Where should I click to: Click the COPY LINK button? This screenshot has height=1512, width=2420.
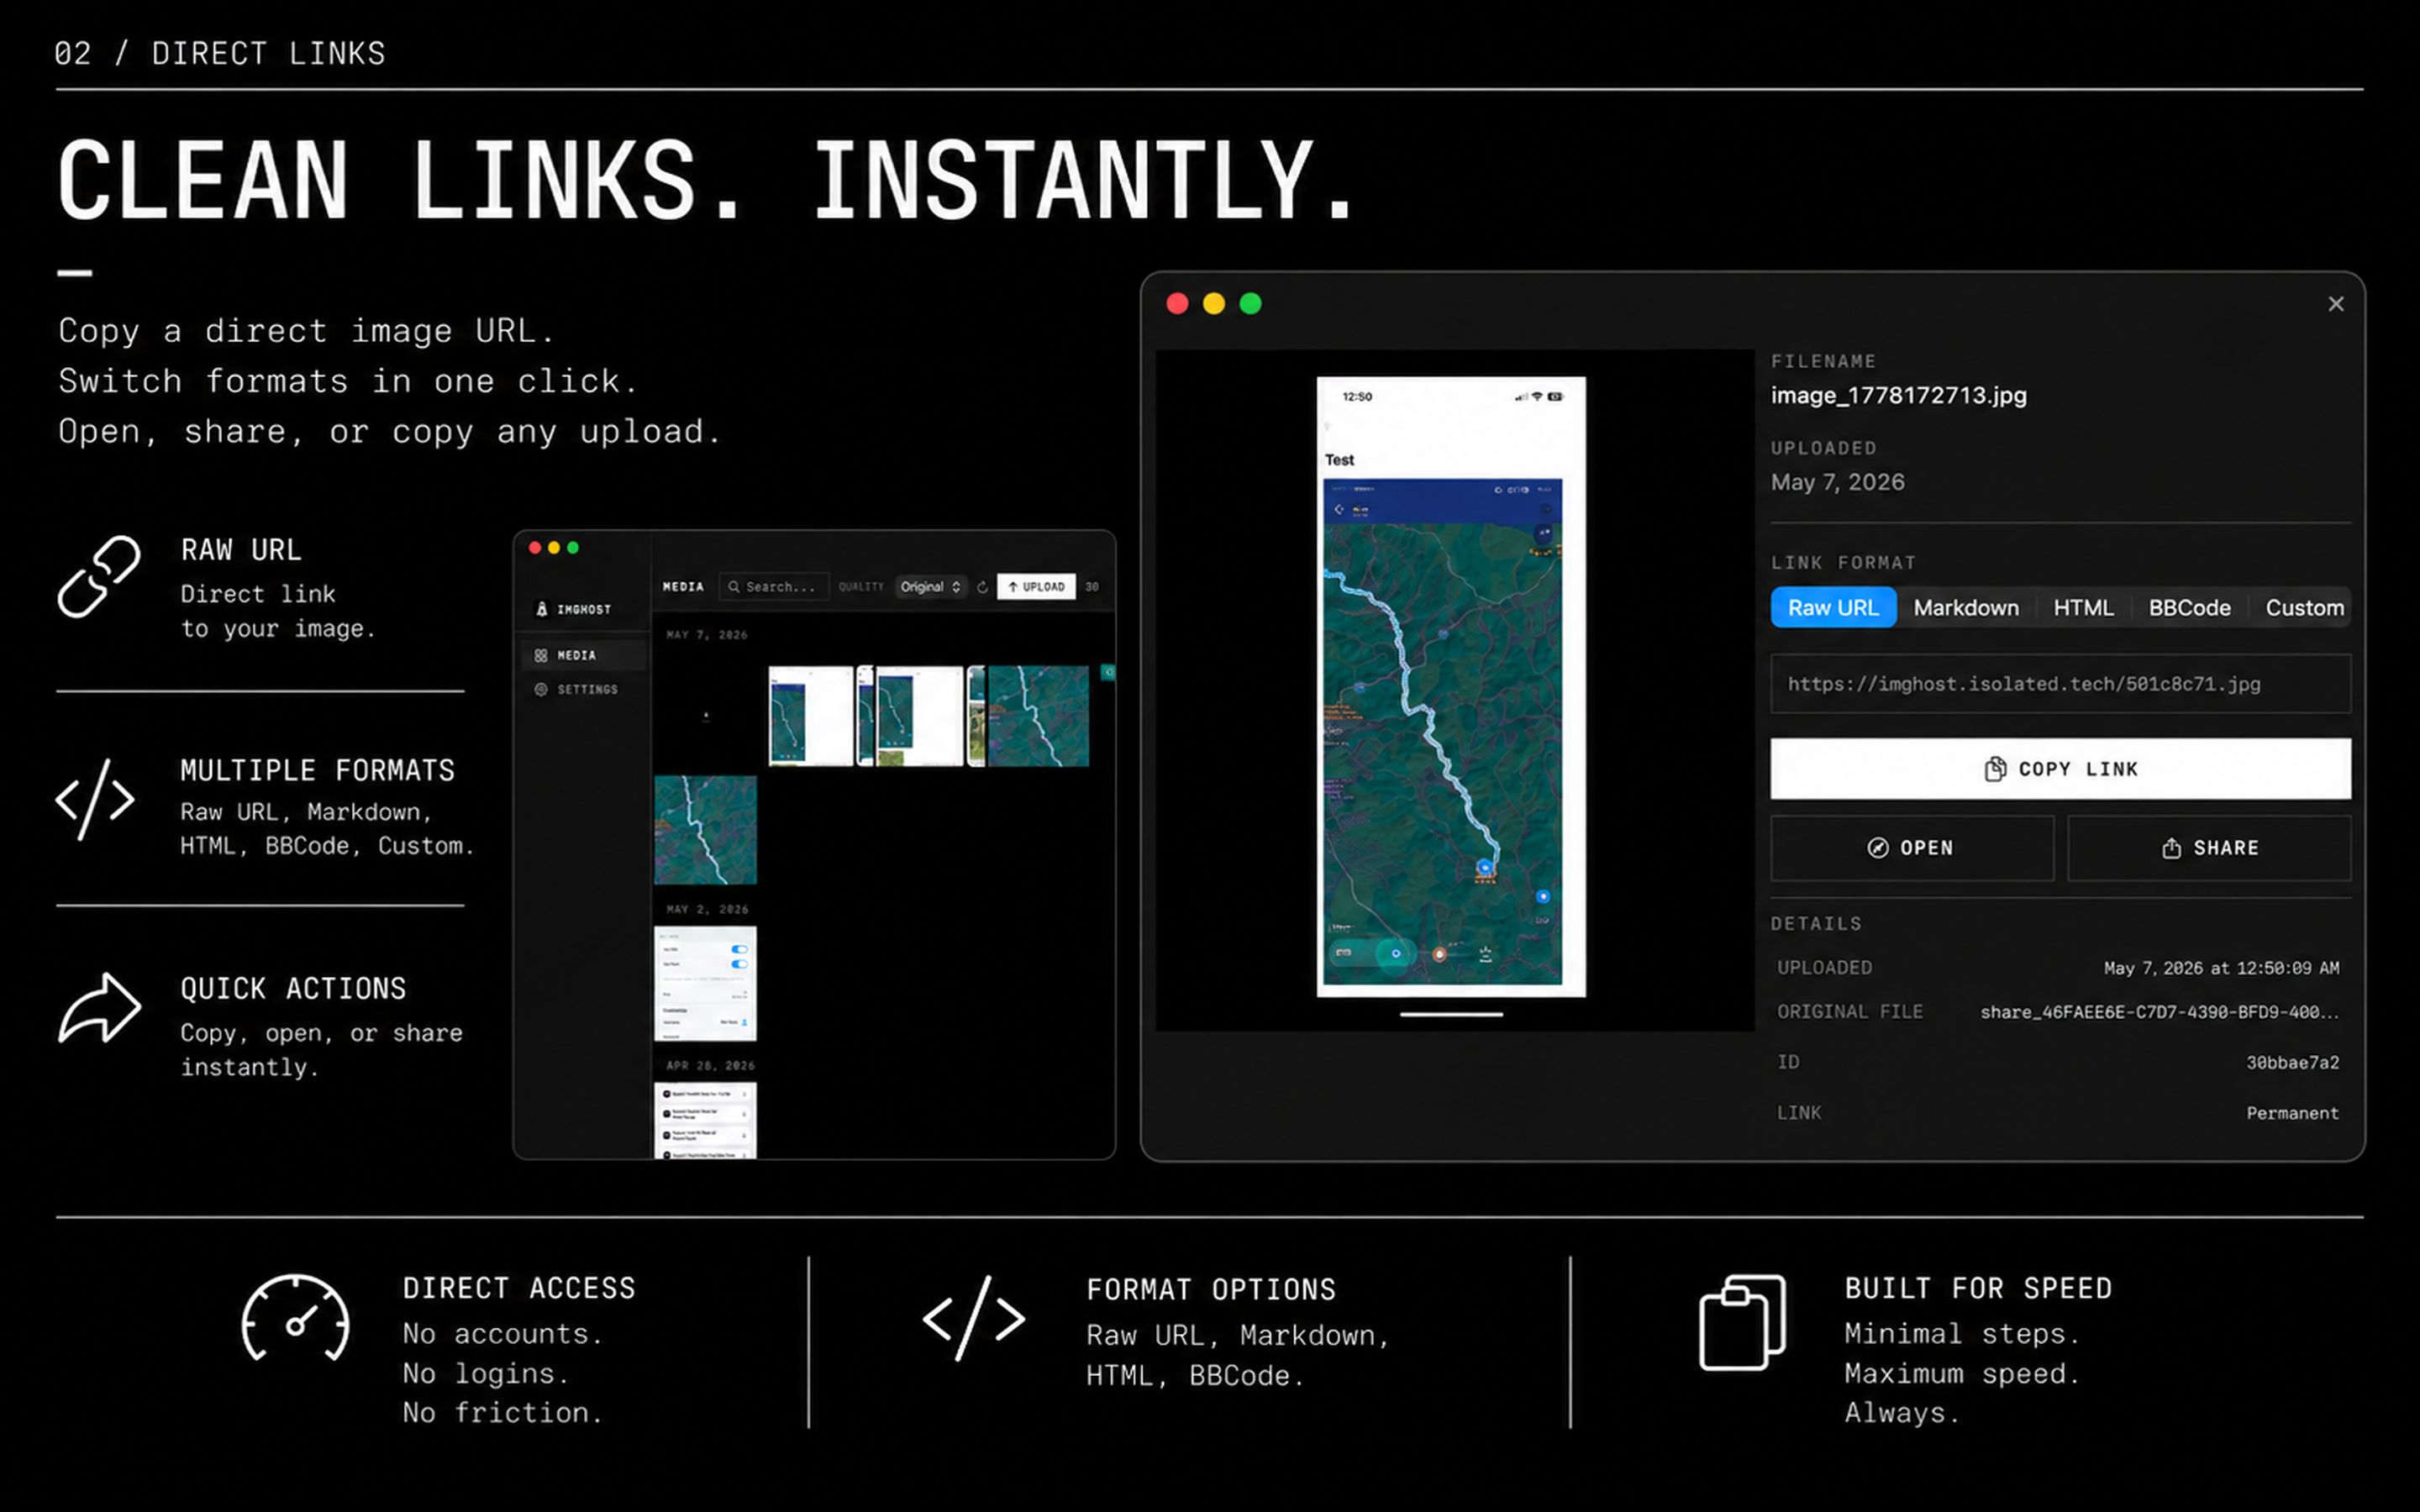pos(2060,769)
